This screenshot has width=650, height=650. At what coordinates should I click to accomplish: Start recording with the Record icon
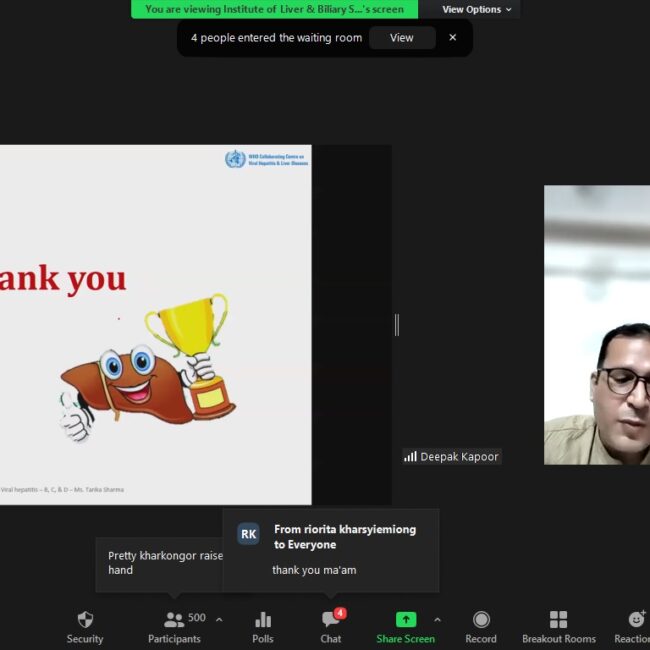[x=481, y=620]
